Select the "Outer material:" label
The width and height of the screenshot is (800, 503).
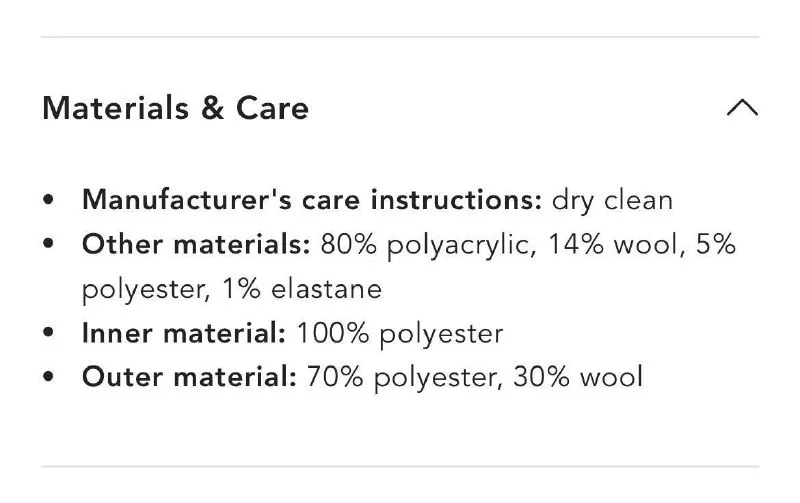click(190, 377)
